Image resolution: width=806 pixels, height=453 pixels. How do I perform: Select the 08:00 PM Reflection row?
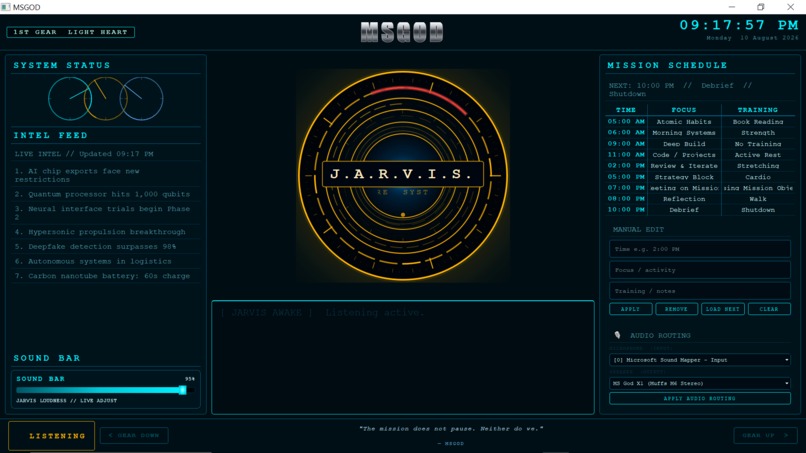click(700, 199)
